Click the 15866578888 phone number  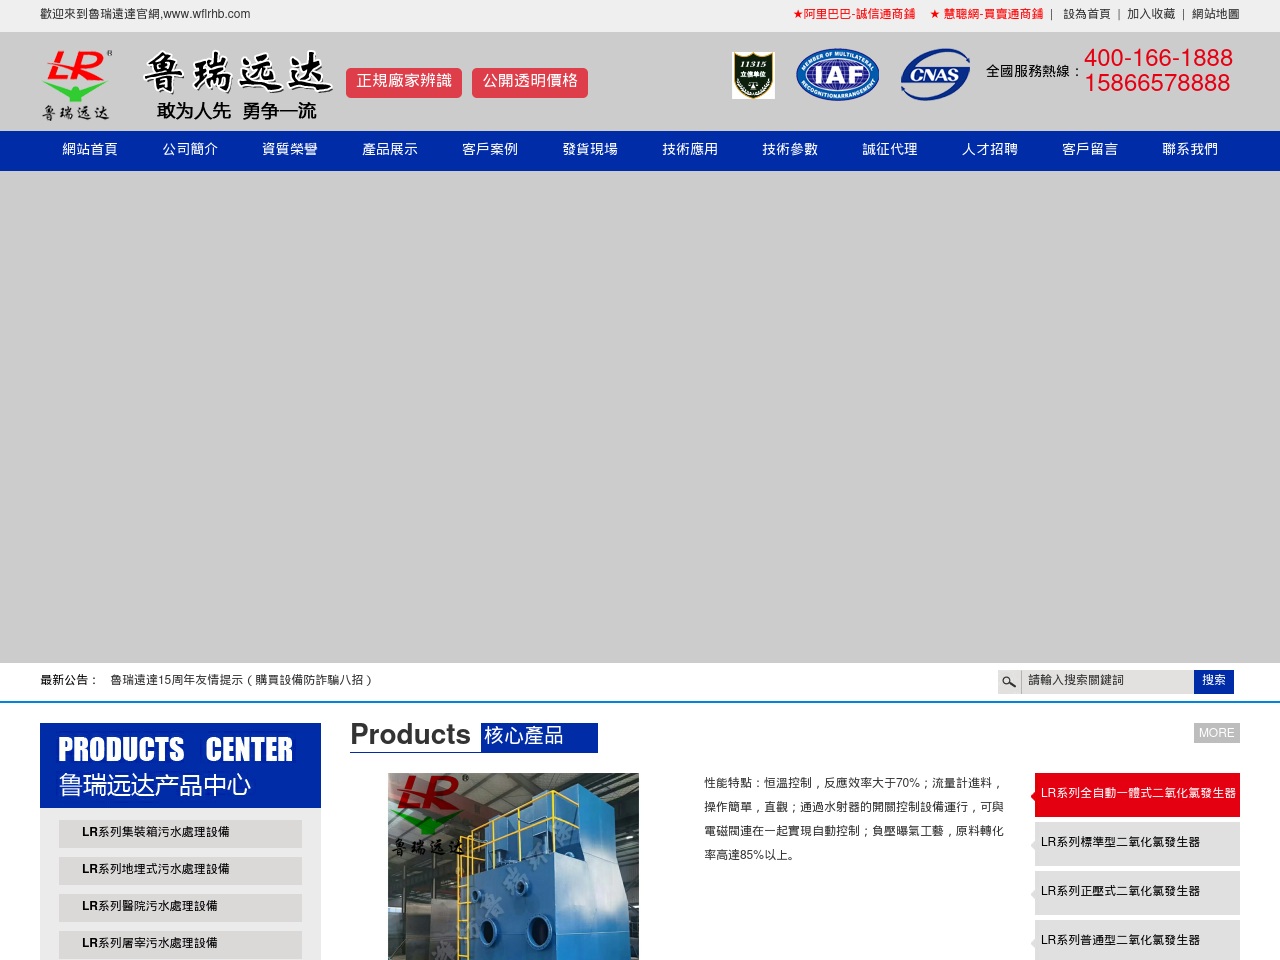pyautogui.click(x=1157, y=83)
